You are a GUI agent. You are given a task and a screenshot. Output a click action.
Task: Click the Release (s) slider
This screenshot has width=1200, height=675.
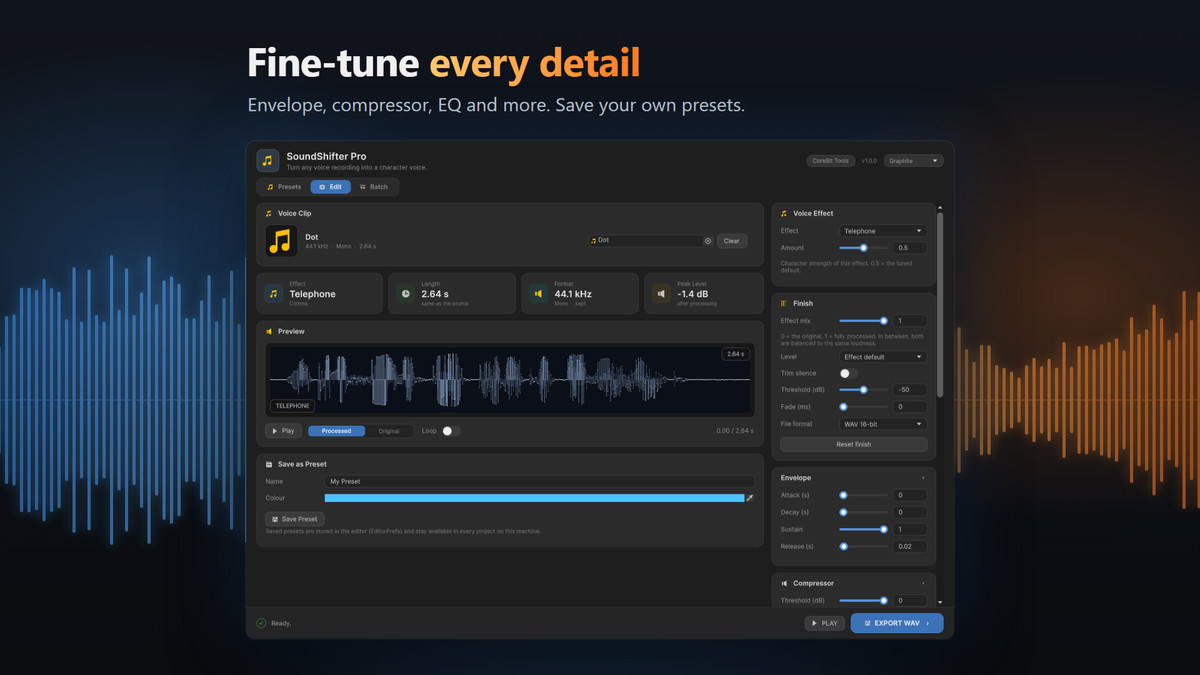coord(863,546)
